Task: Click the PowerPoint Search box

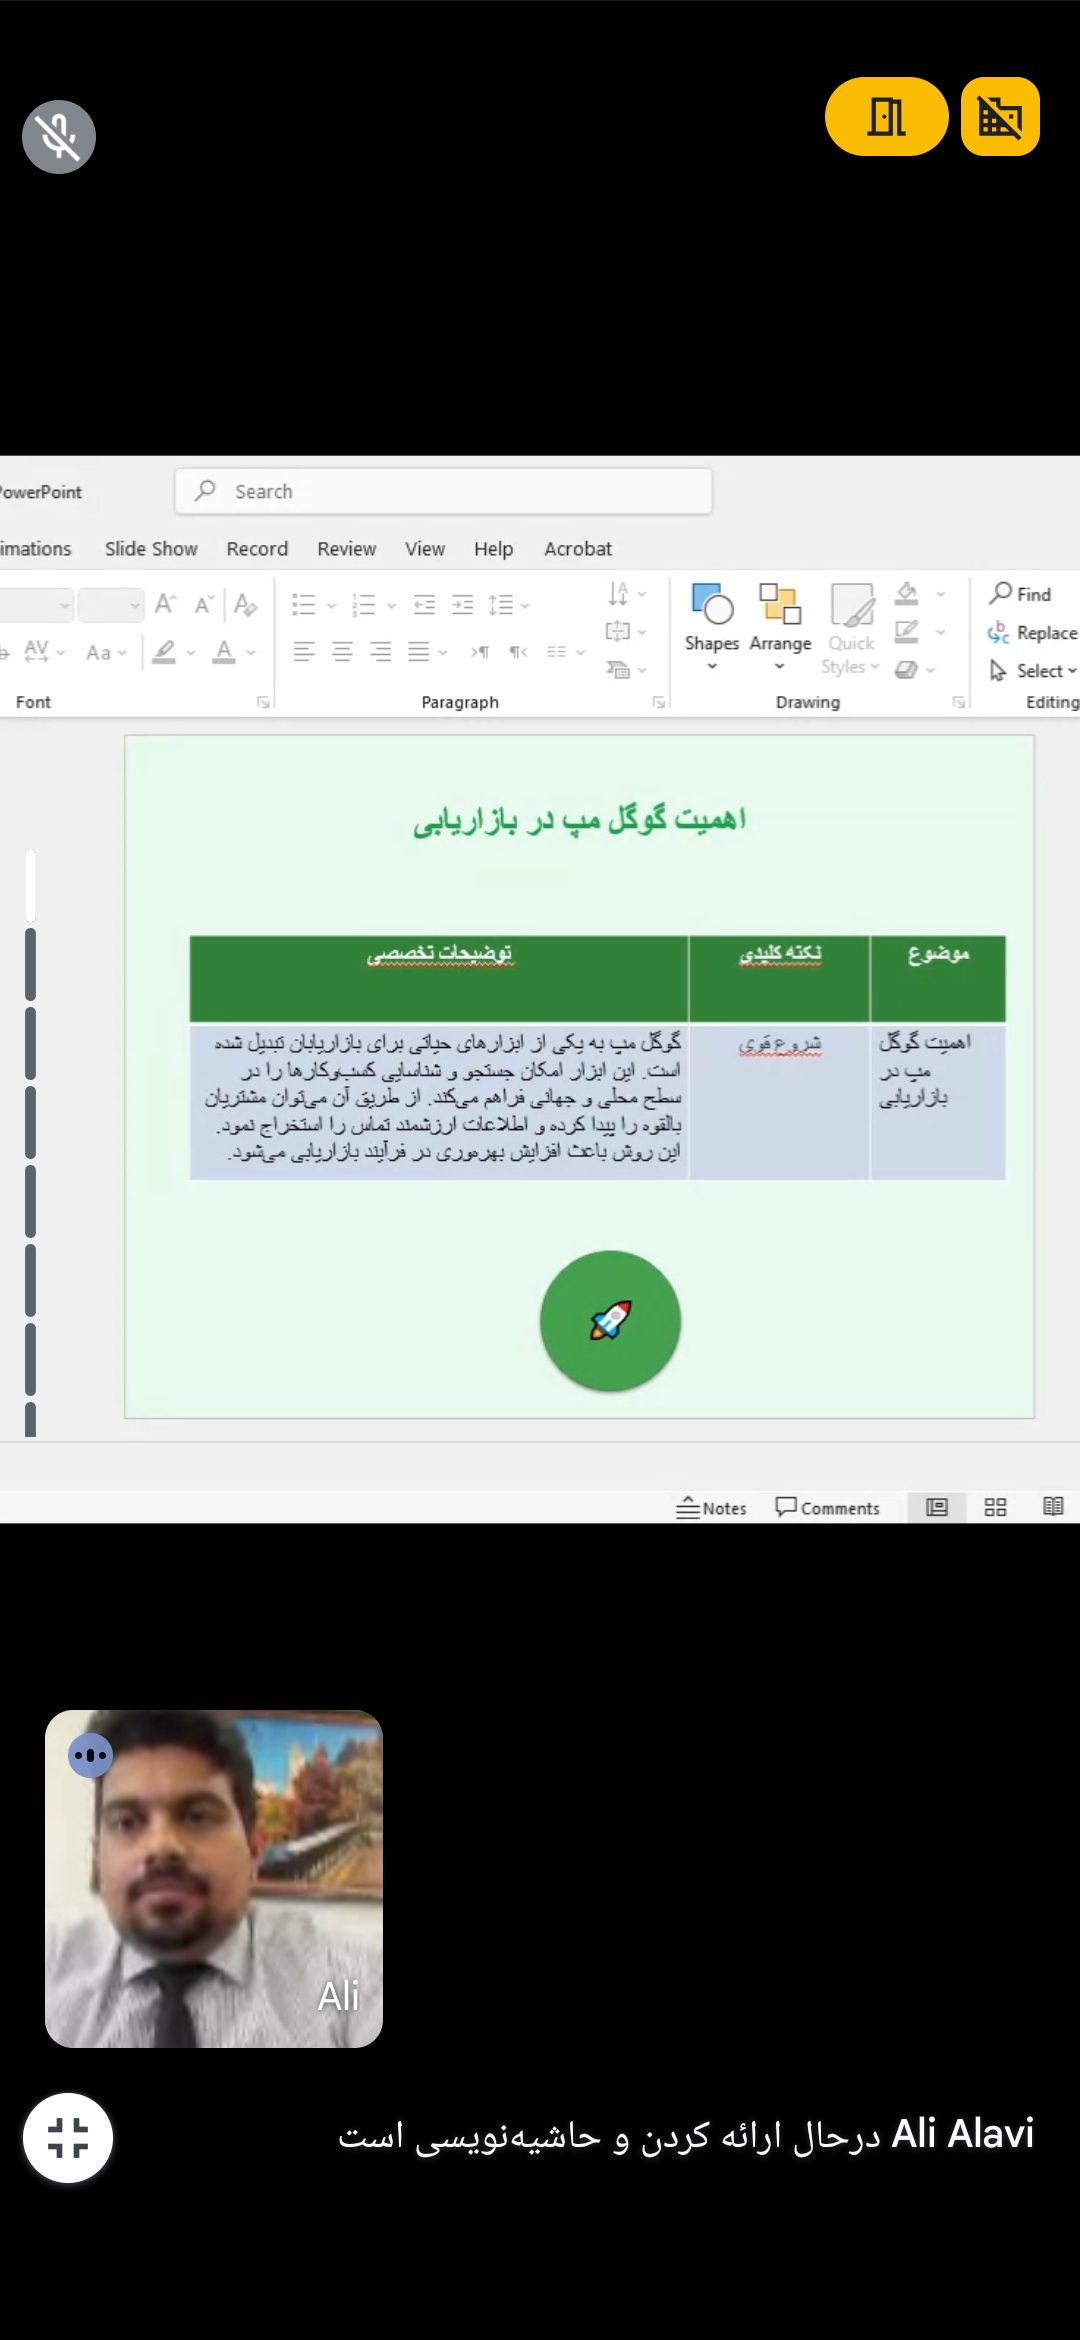Action: pyautogui.click(x=443, y=491)
